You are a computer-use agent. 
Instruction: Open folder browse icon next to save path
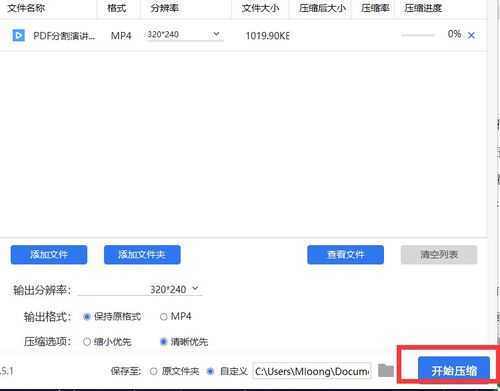(386, 370)
